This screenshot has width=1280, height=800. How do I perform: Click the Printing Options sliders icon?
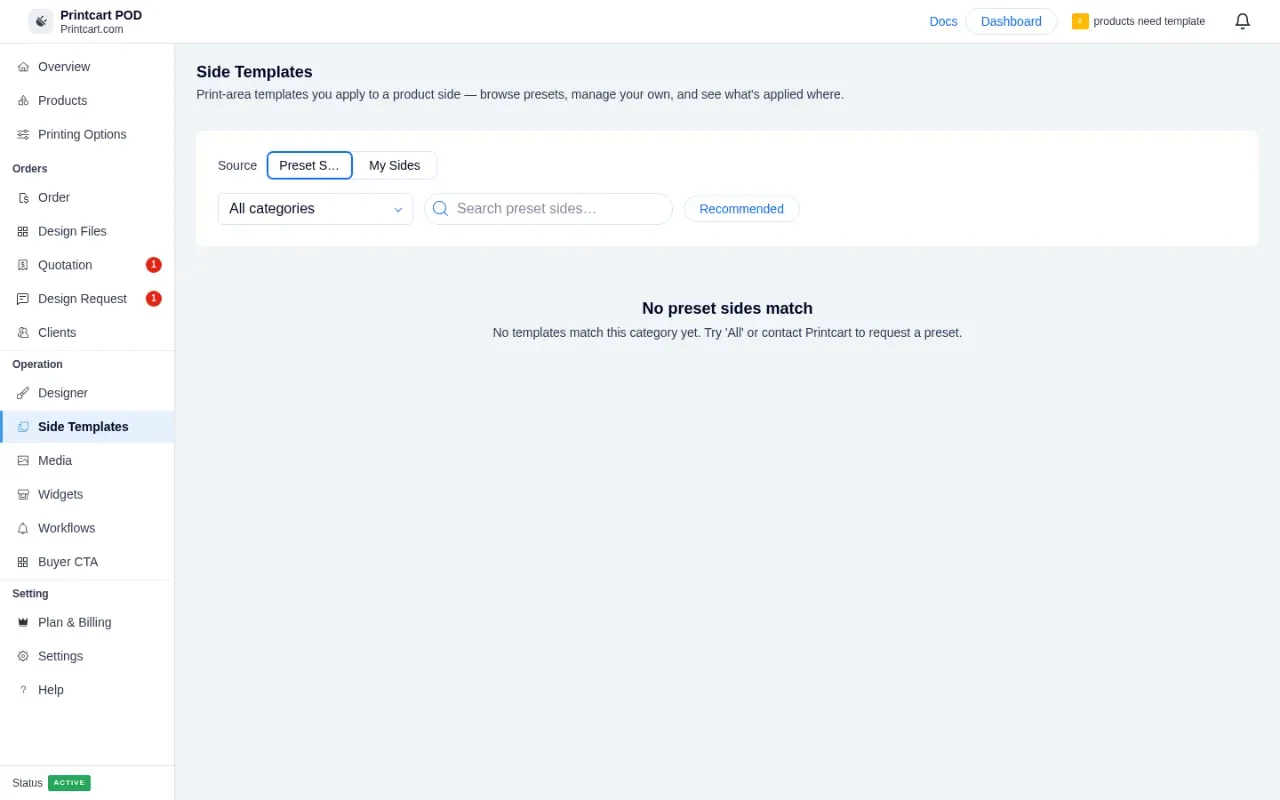[x=23, y=135]
